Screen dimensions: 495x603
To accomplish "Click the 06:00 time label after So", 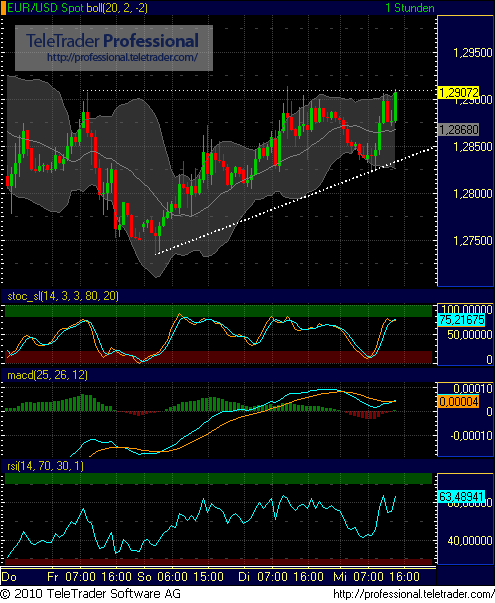I will (173, 577).
